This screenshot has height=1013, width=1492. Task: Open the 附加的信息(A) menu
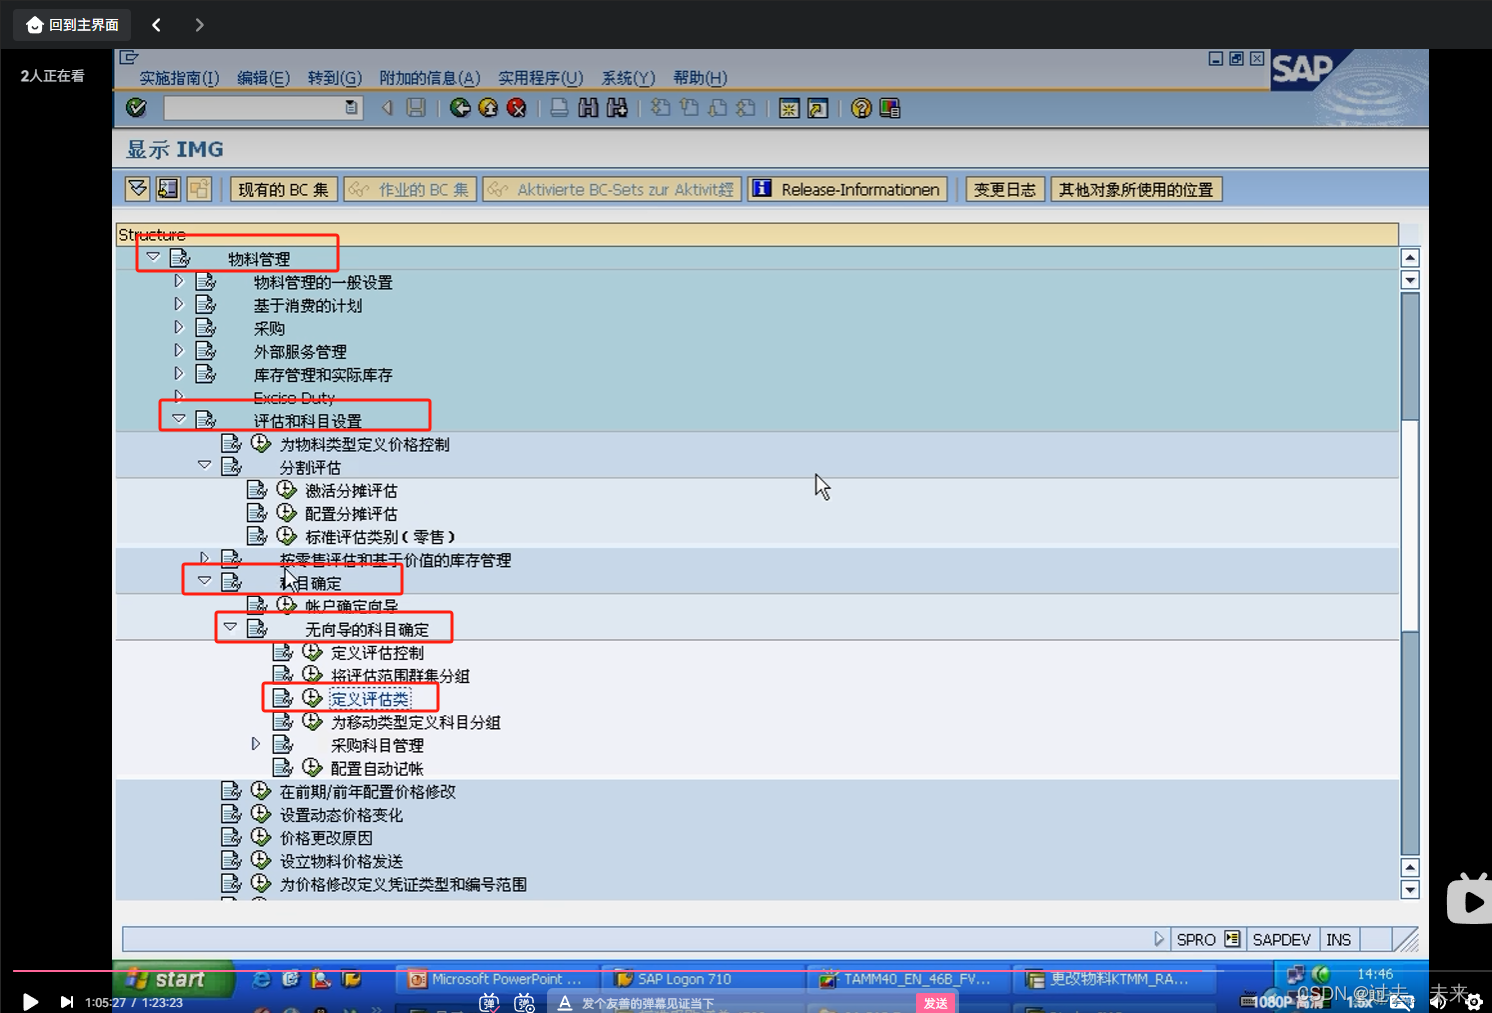(429, 78)
